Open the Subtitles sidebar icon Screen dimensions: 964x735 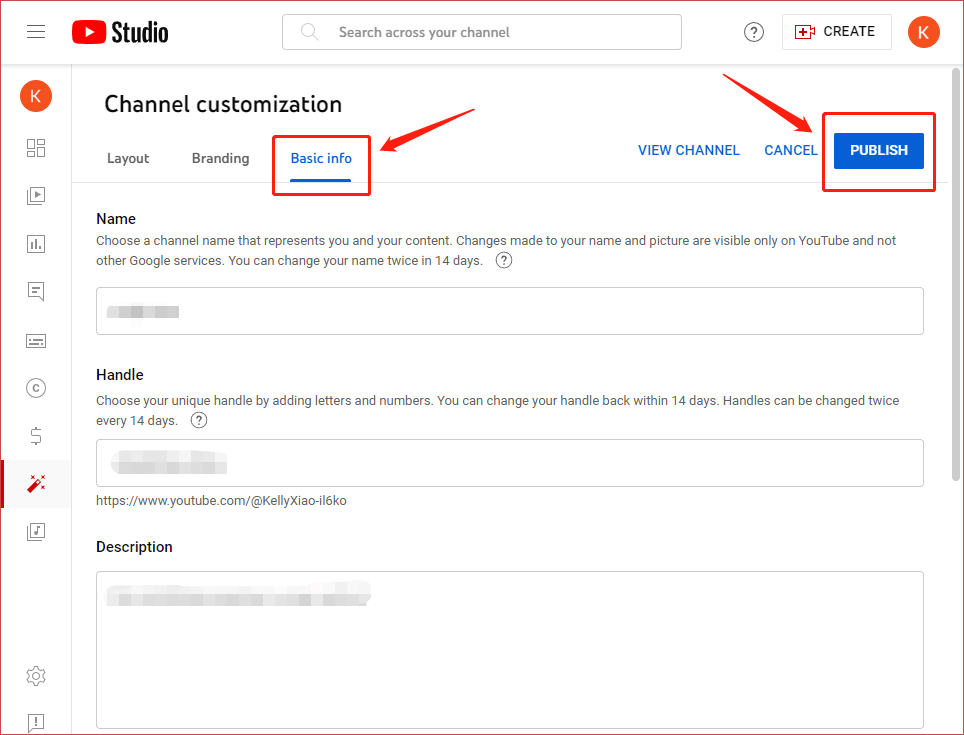coord(36,341)
